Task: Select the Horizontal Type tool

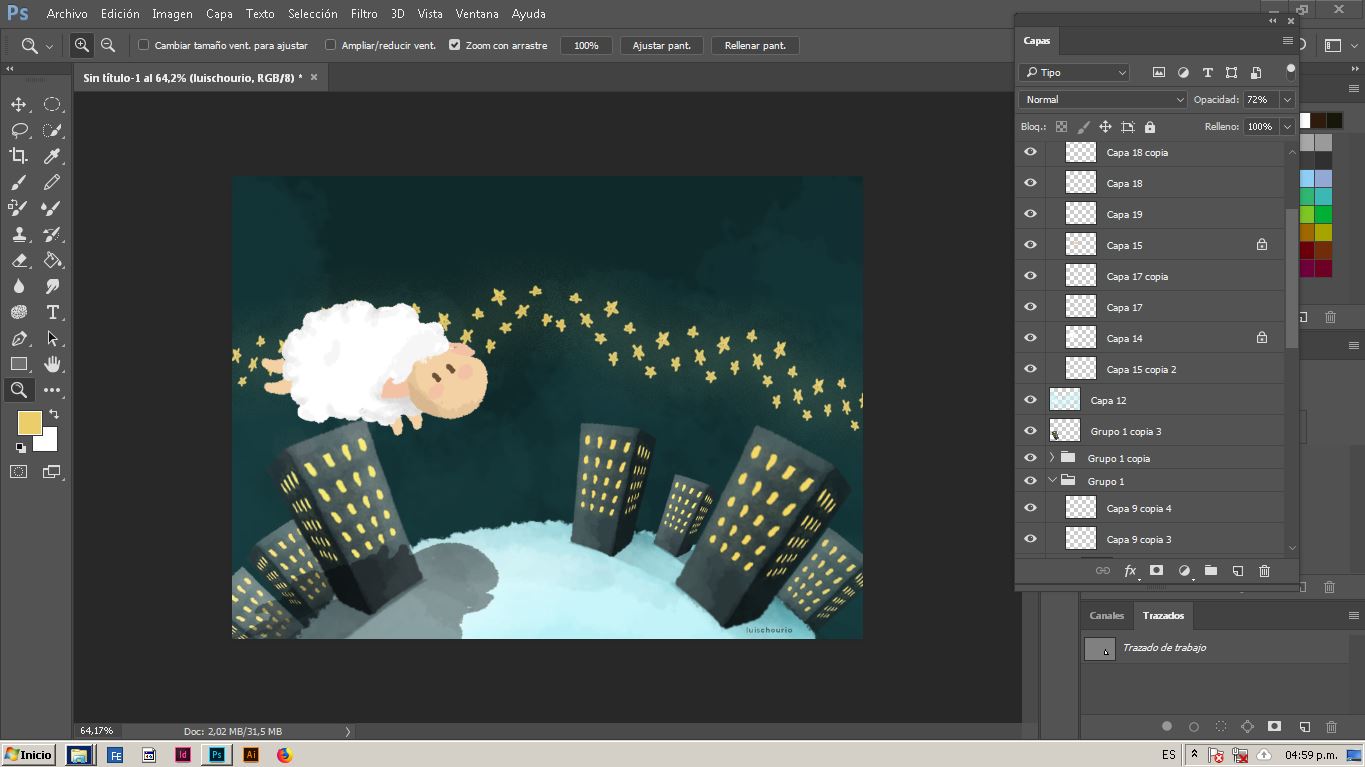Action: click(x=52, y=312)
